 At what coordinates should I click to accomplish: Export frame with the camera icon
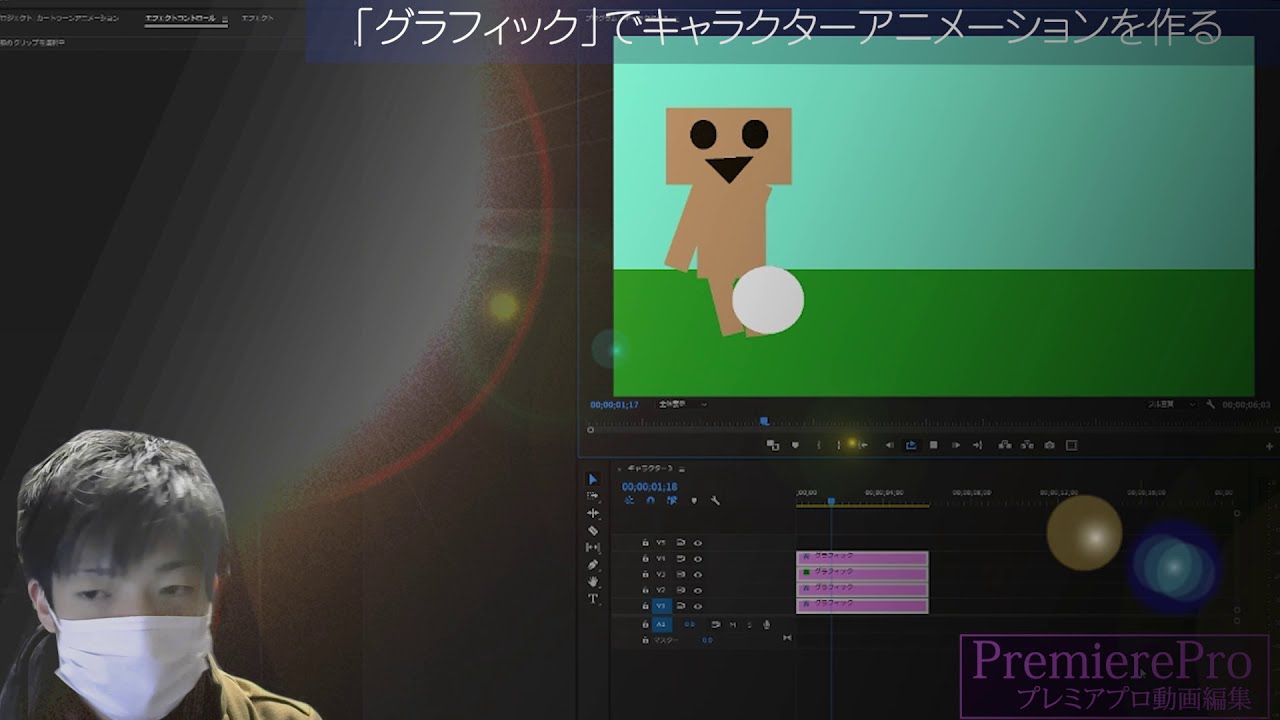pyautogui.click(x=1049, y=444)
